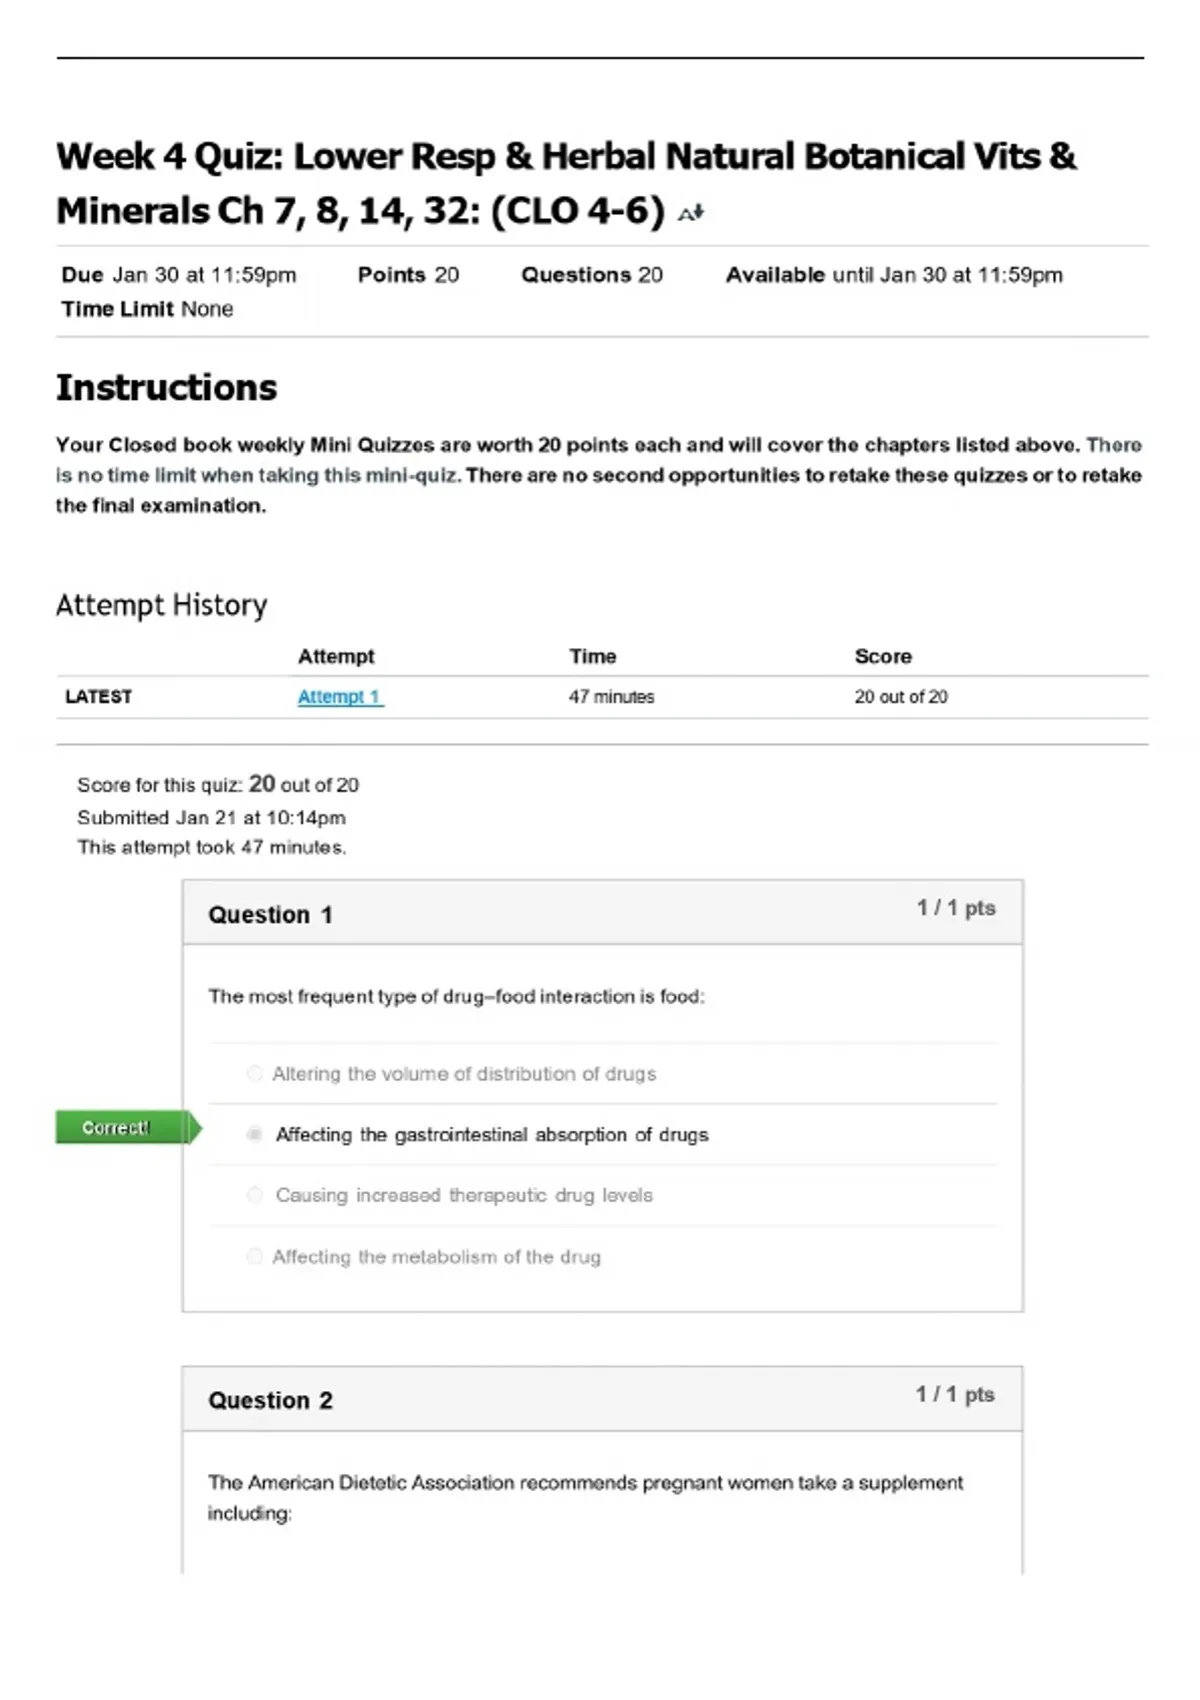Click the Question 2 points label
The height and width of the screenshot is (1700, 1200).
(955, 1394)
